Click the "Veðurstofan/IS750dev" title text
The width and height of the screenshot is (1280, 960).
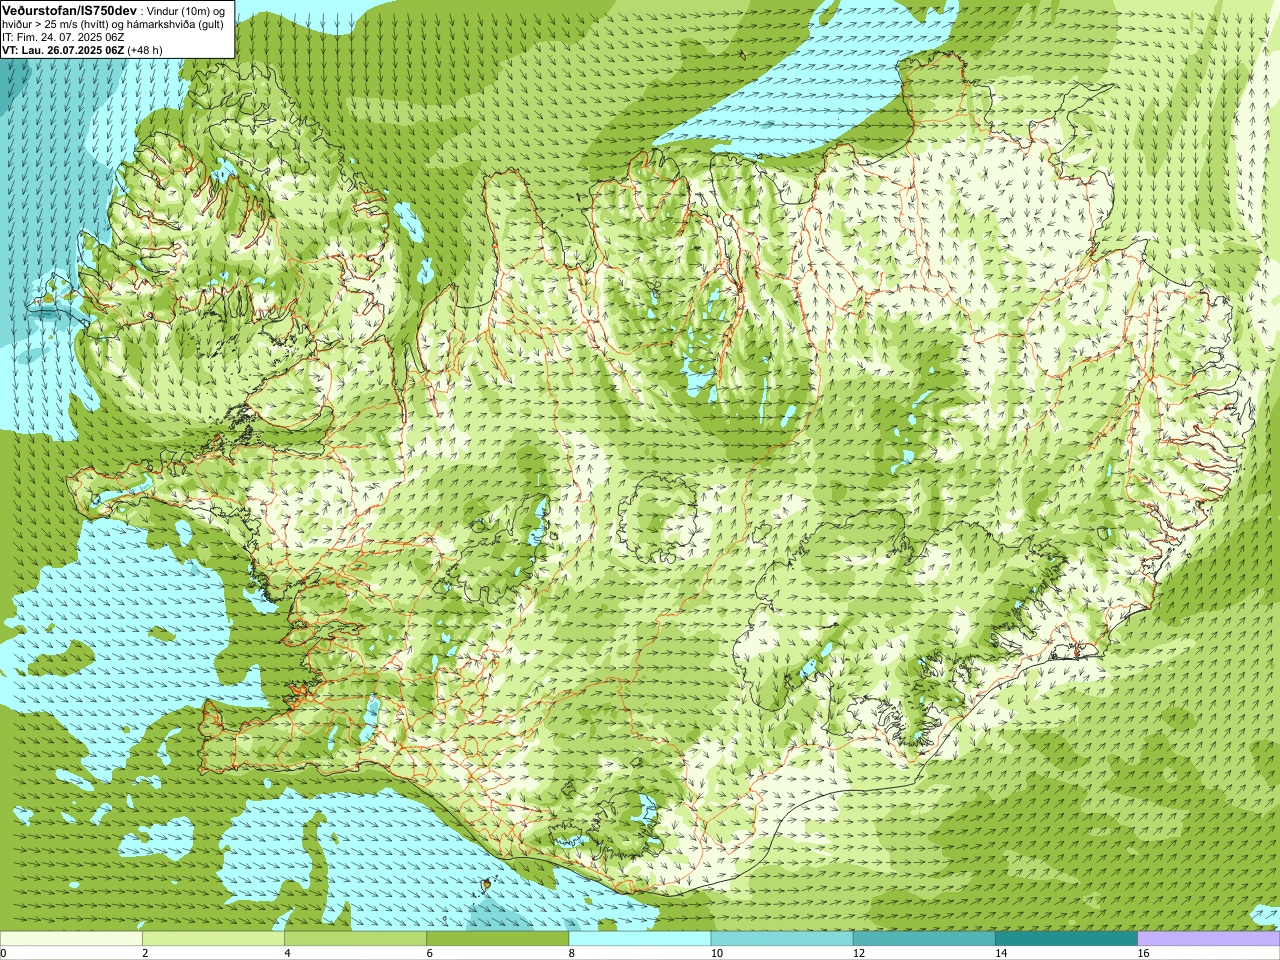[70, 9]
